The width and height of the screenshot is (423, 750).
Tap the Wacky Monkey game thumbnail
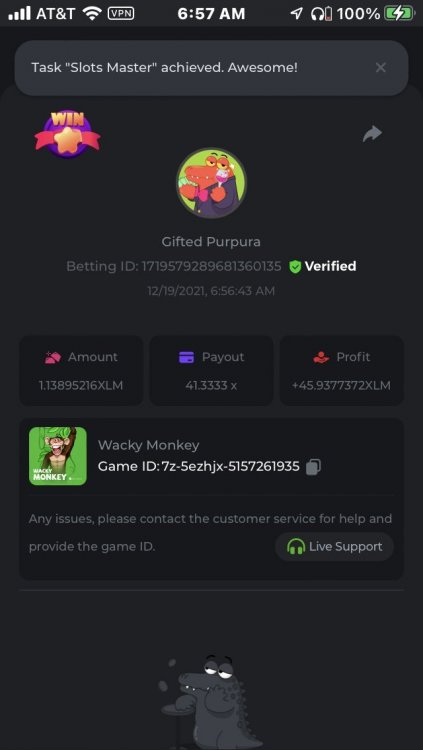[x=58, y=456]
